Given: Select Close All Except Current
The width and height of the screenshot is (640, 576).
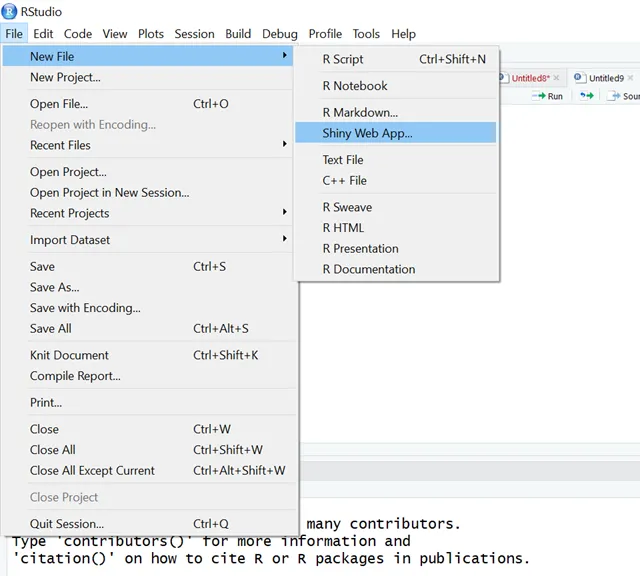Looking at the screenshot, I should pyautogui.click(x=148, y=471).
